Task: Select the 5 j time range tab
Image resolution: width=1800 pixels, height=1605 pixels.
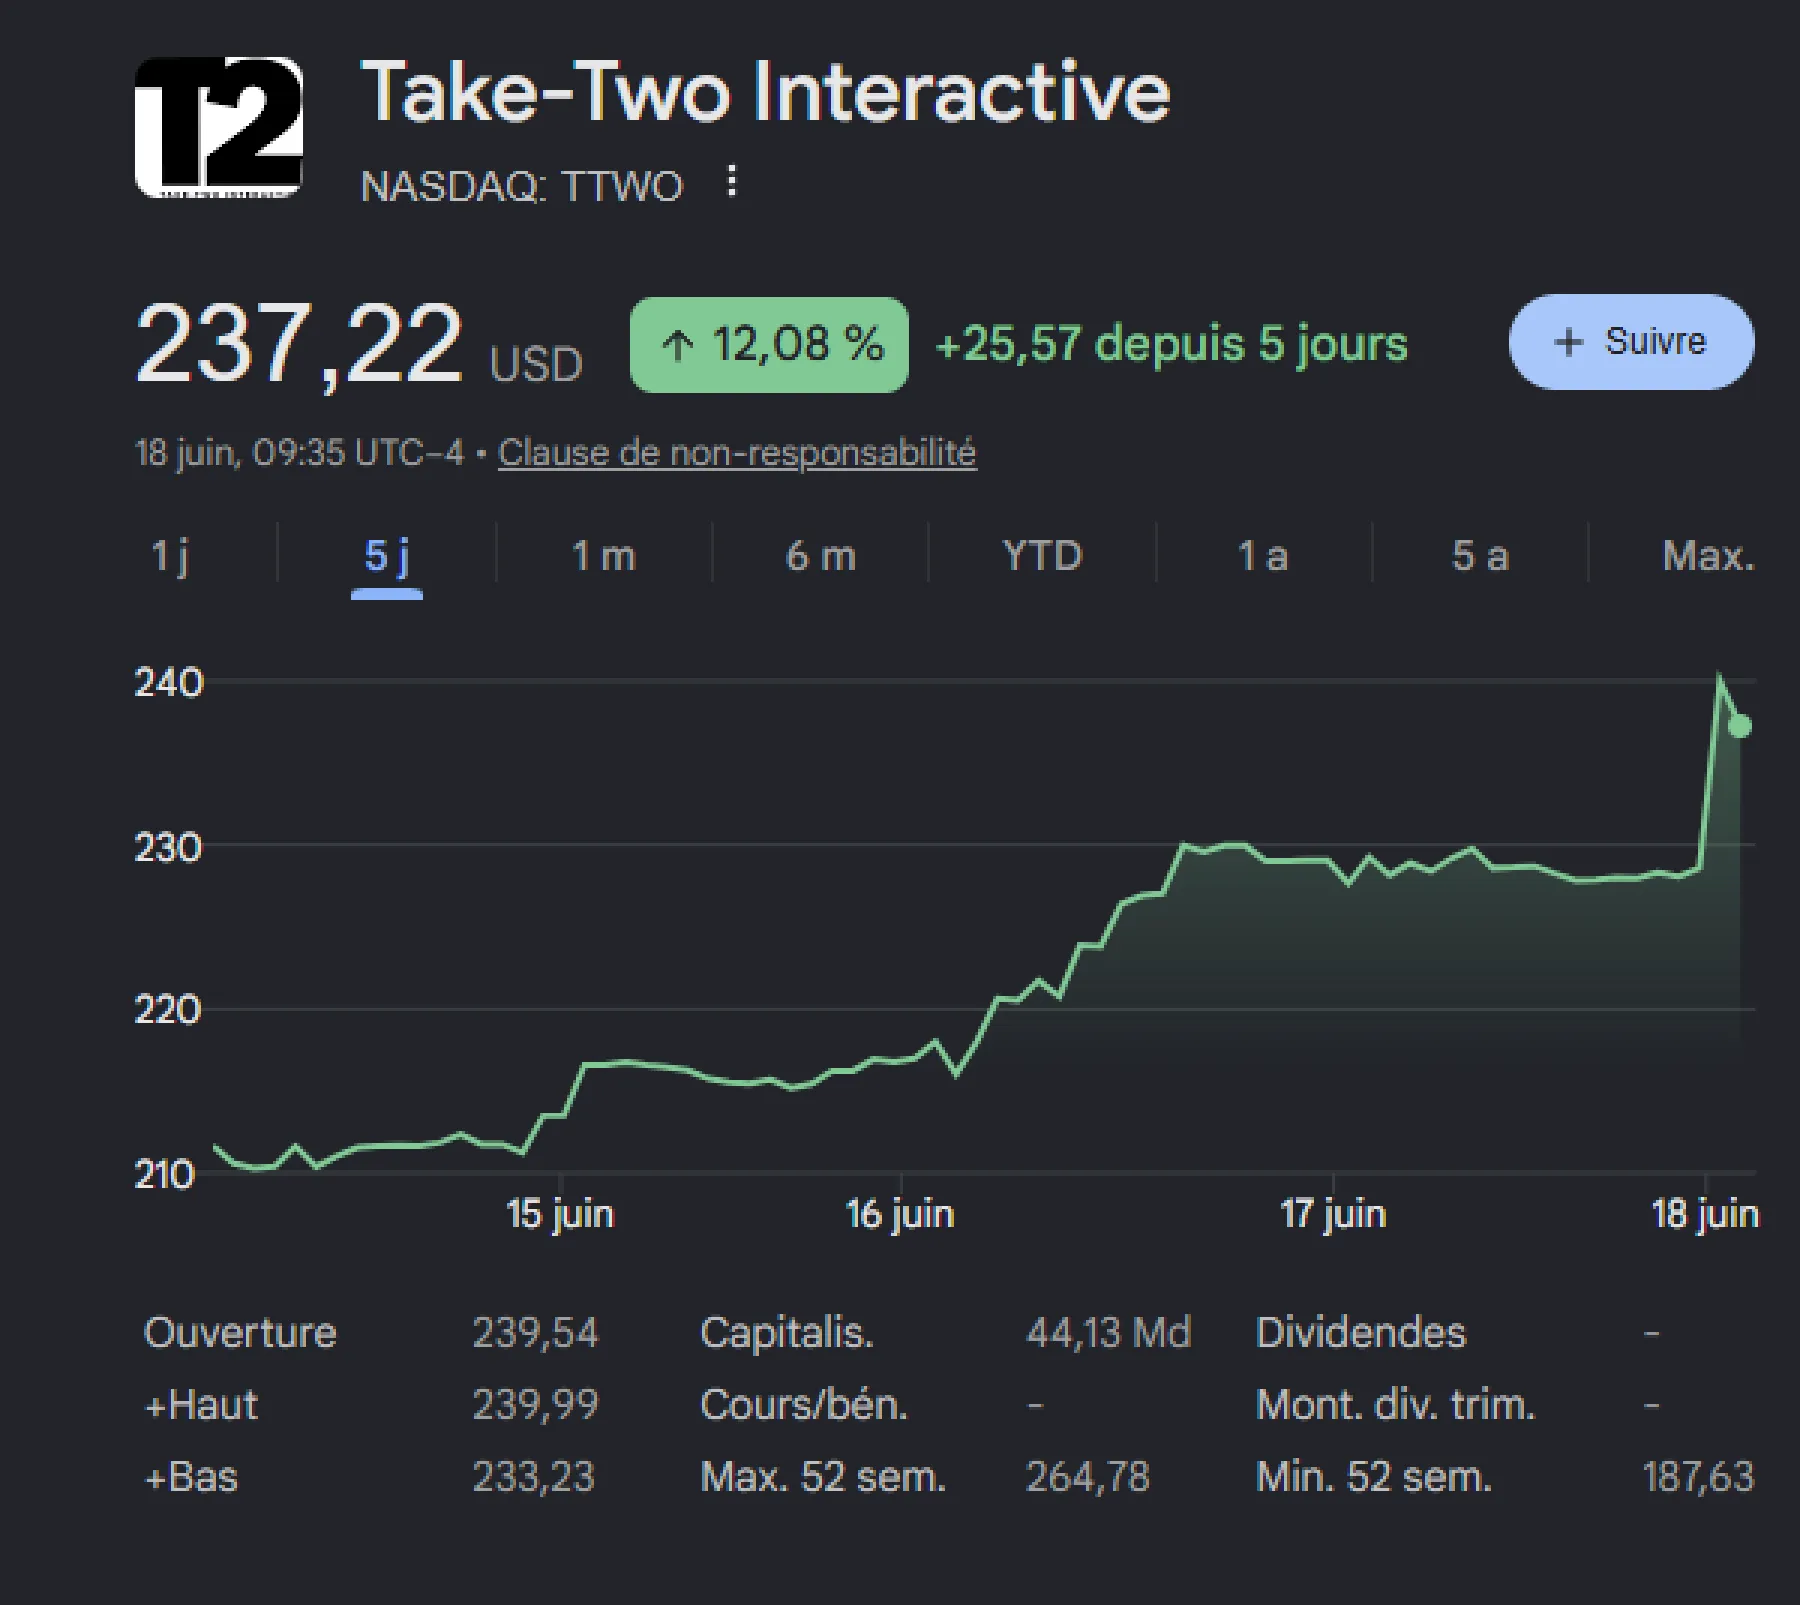Action: (387, 556)
